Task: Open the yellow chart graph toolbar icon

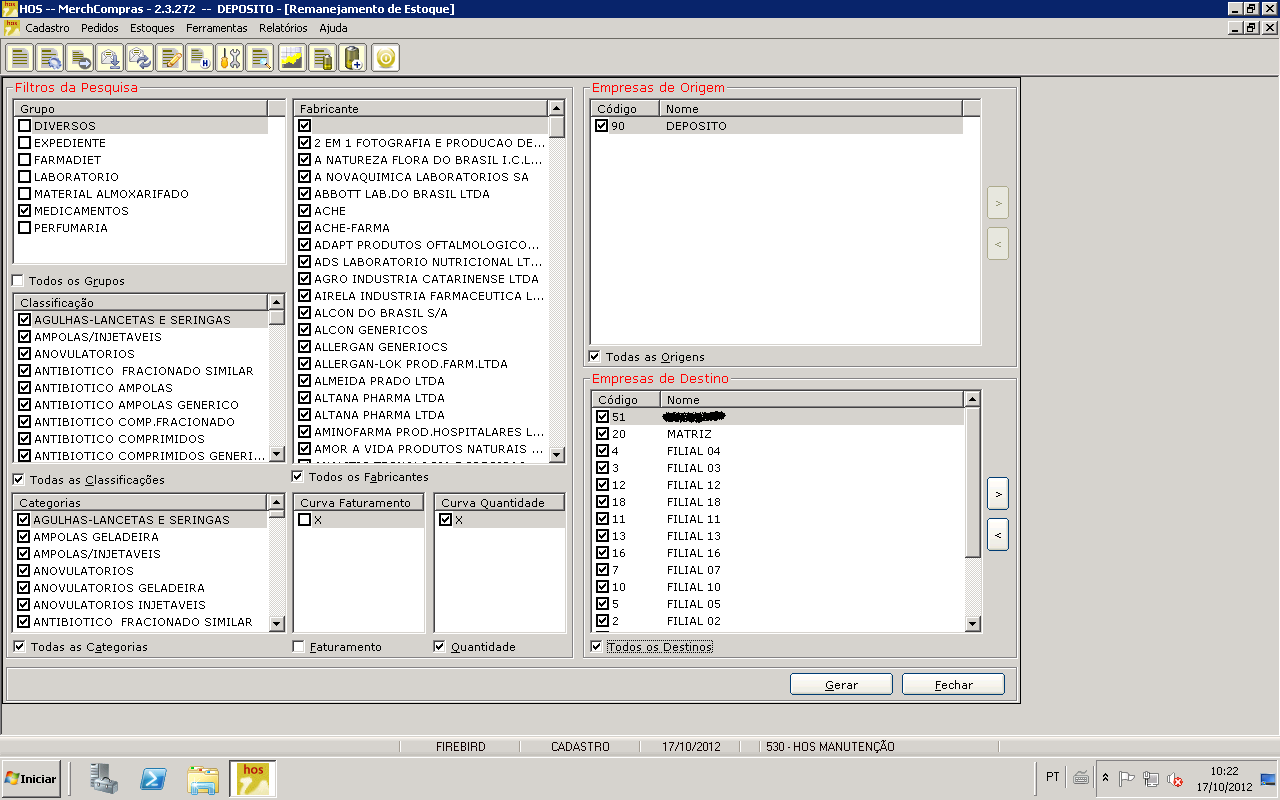Action: [x=291, y=58]
